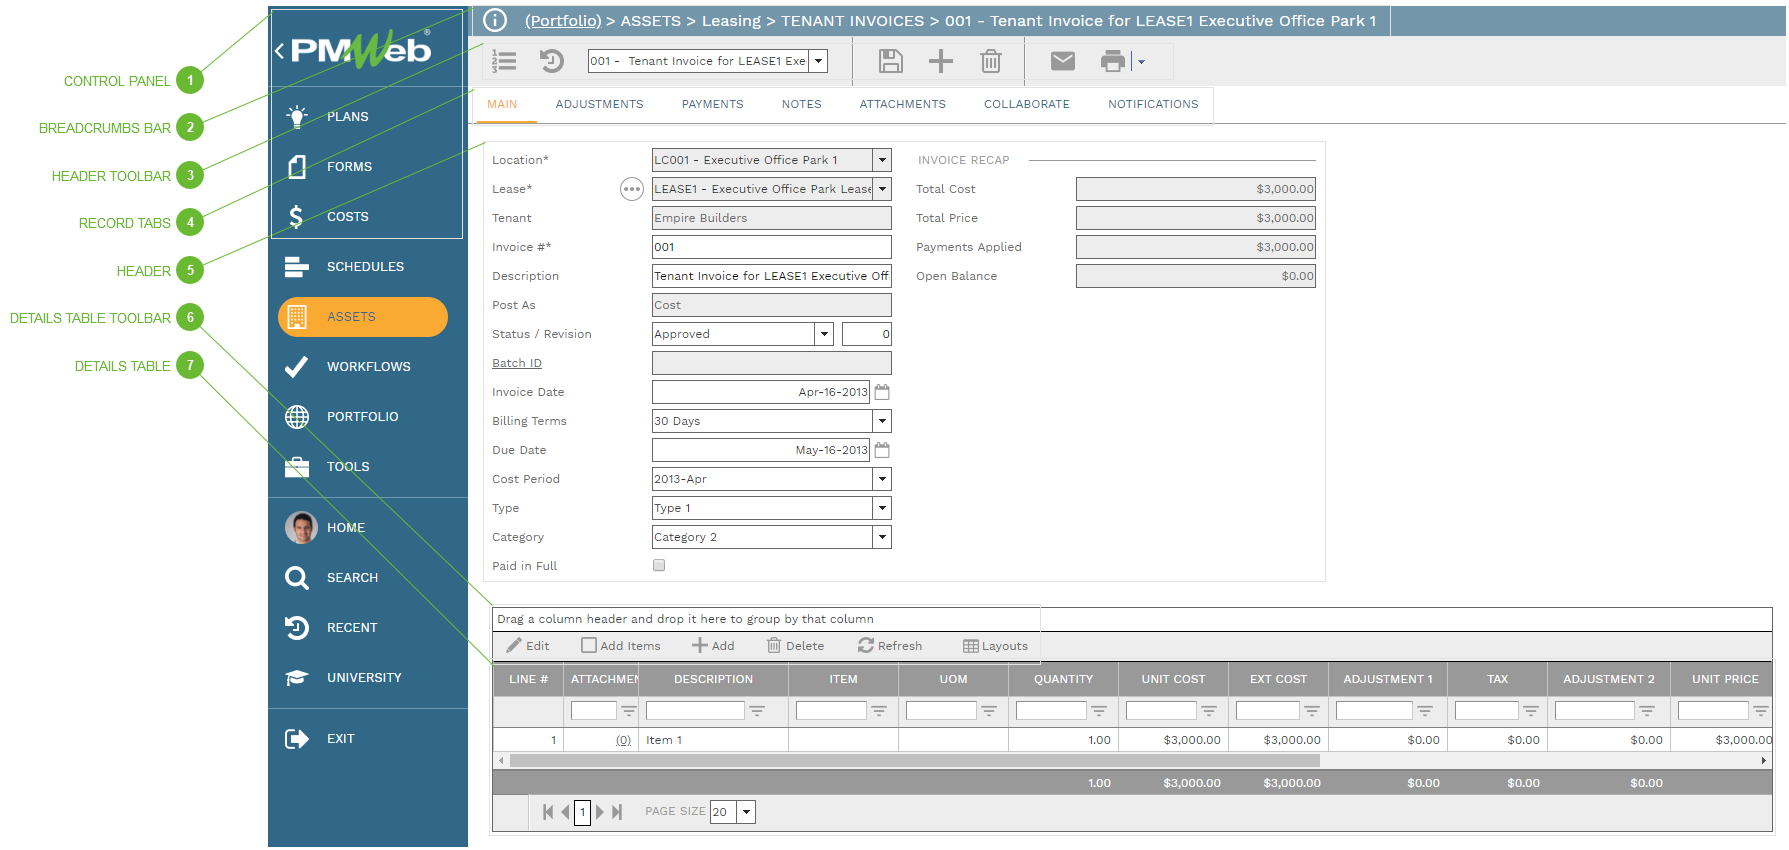
Task: Open the Cost Period dropdown
Action: click(x=882, y=479)
